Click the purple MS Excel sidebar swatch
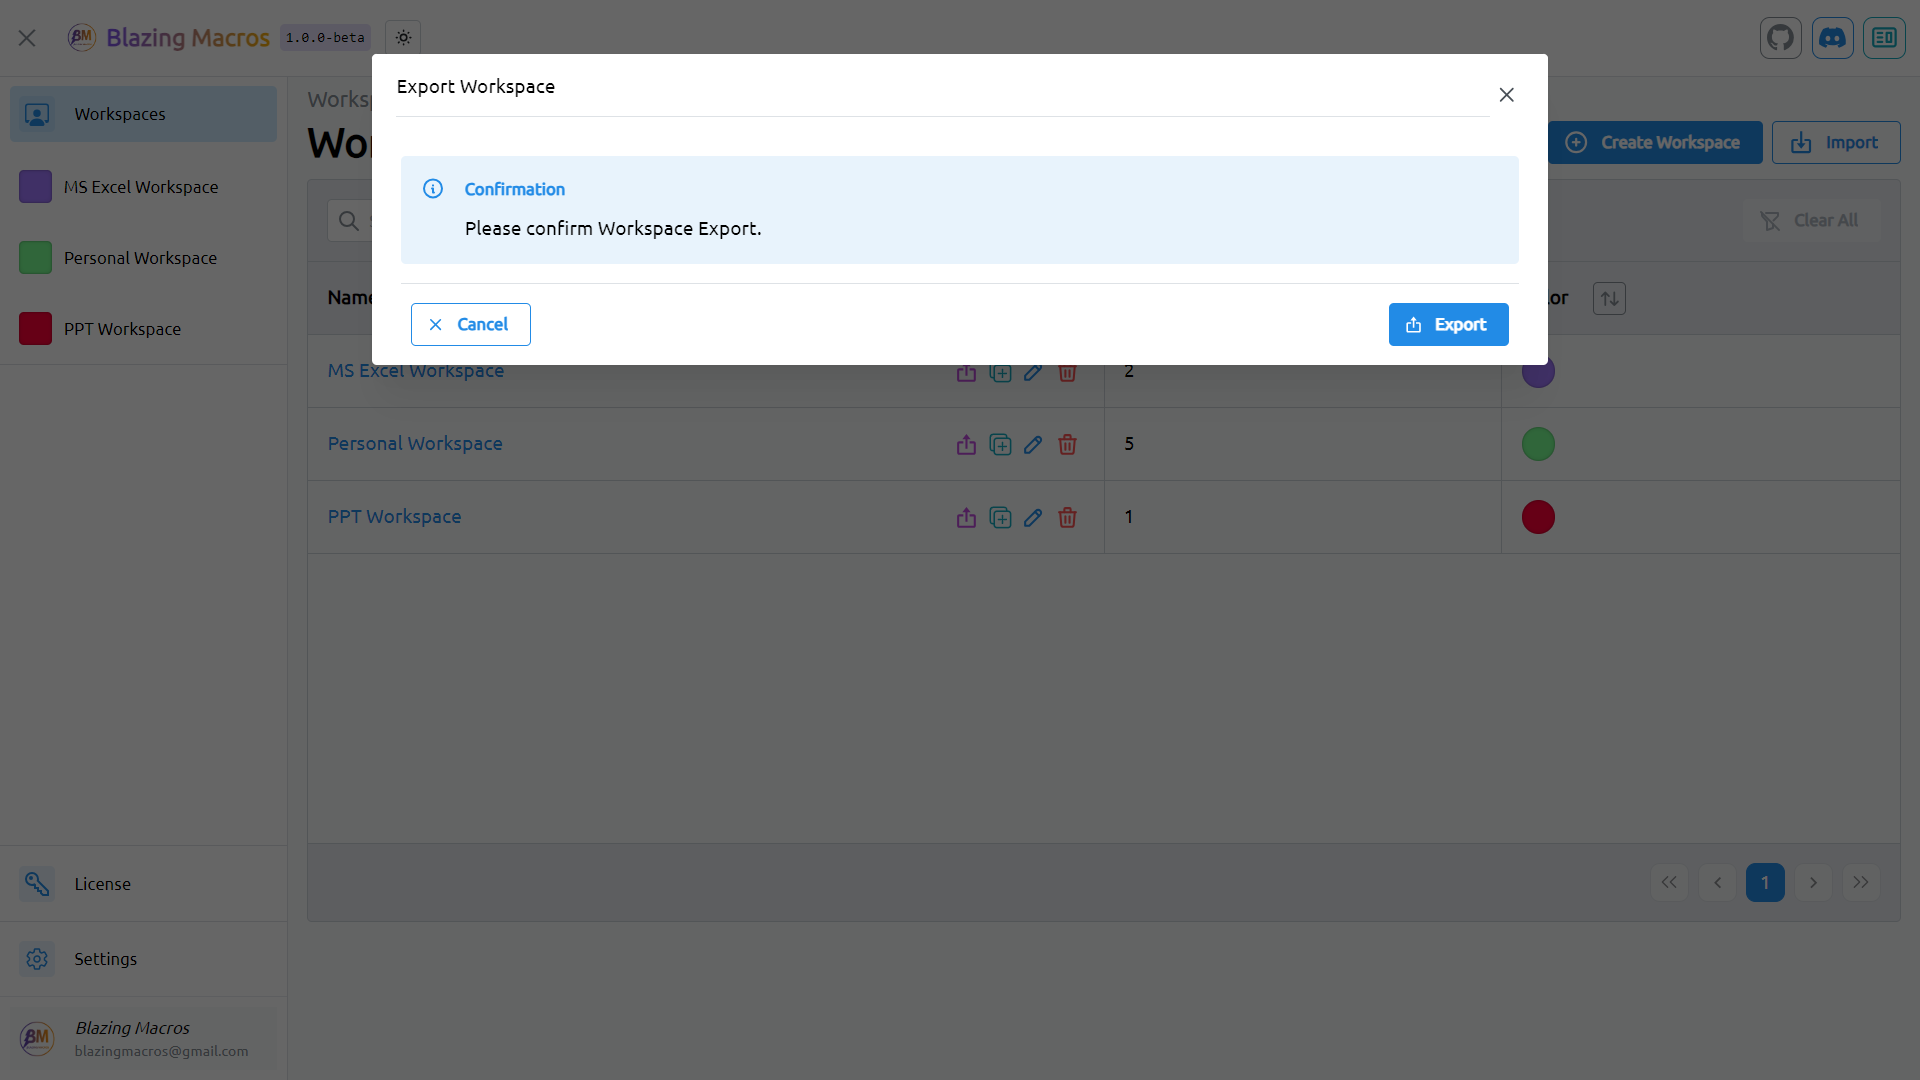The image size is (1920, 1080). click(x=35, y=187)
